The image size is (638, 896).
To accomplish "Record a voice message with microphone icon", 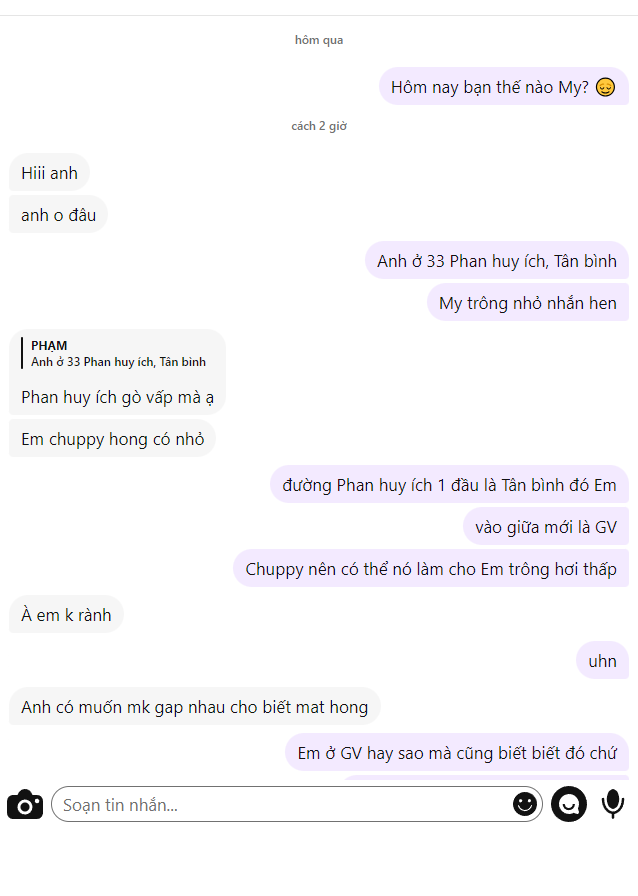I will point(613,804).
